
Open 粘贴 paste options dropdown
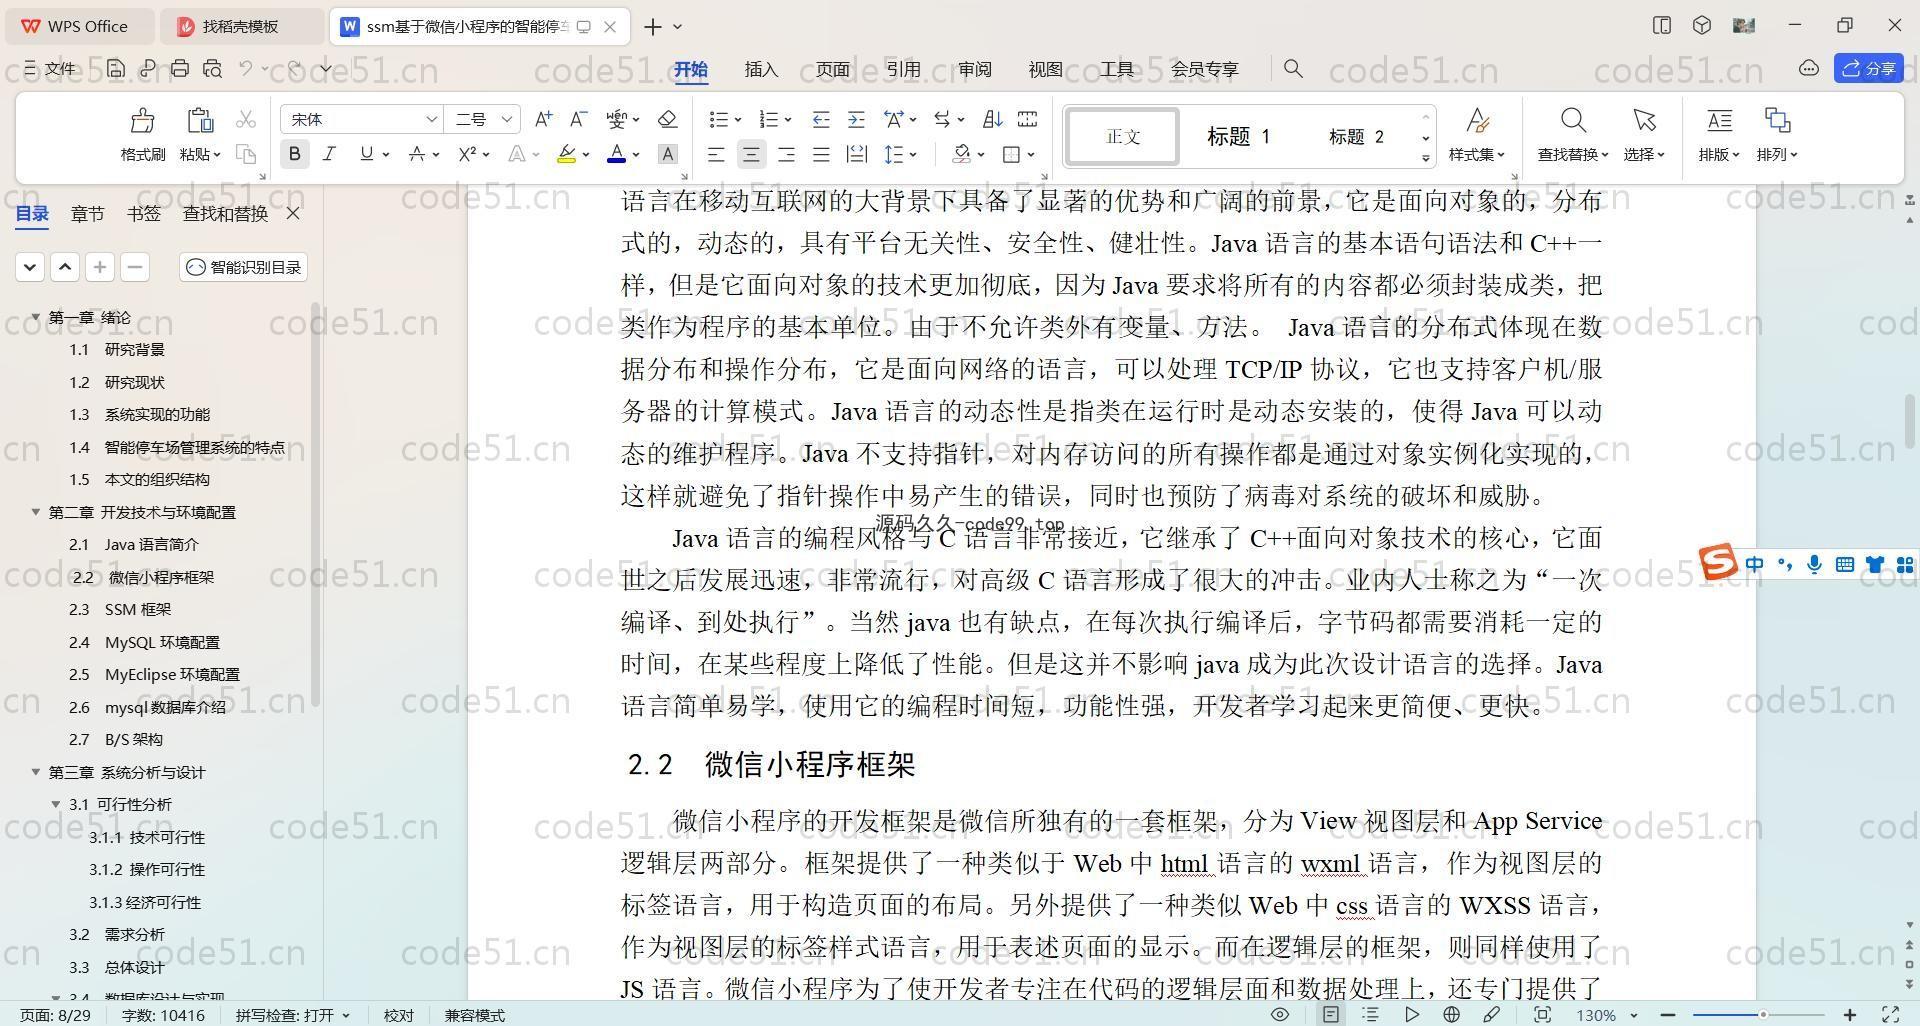pos(200,154)
